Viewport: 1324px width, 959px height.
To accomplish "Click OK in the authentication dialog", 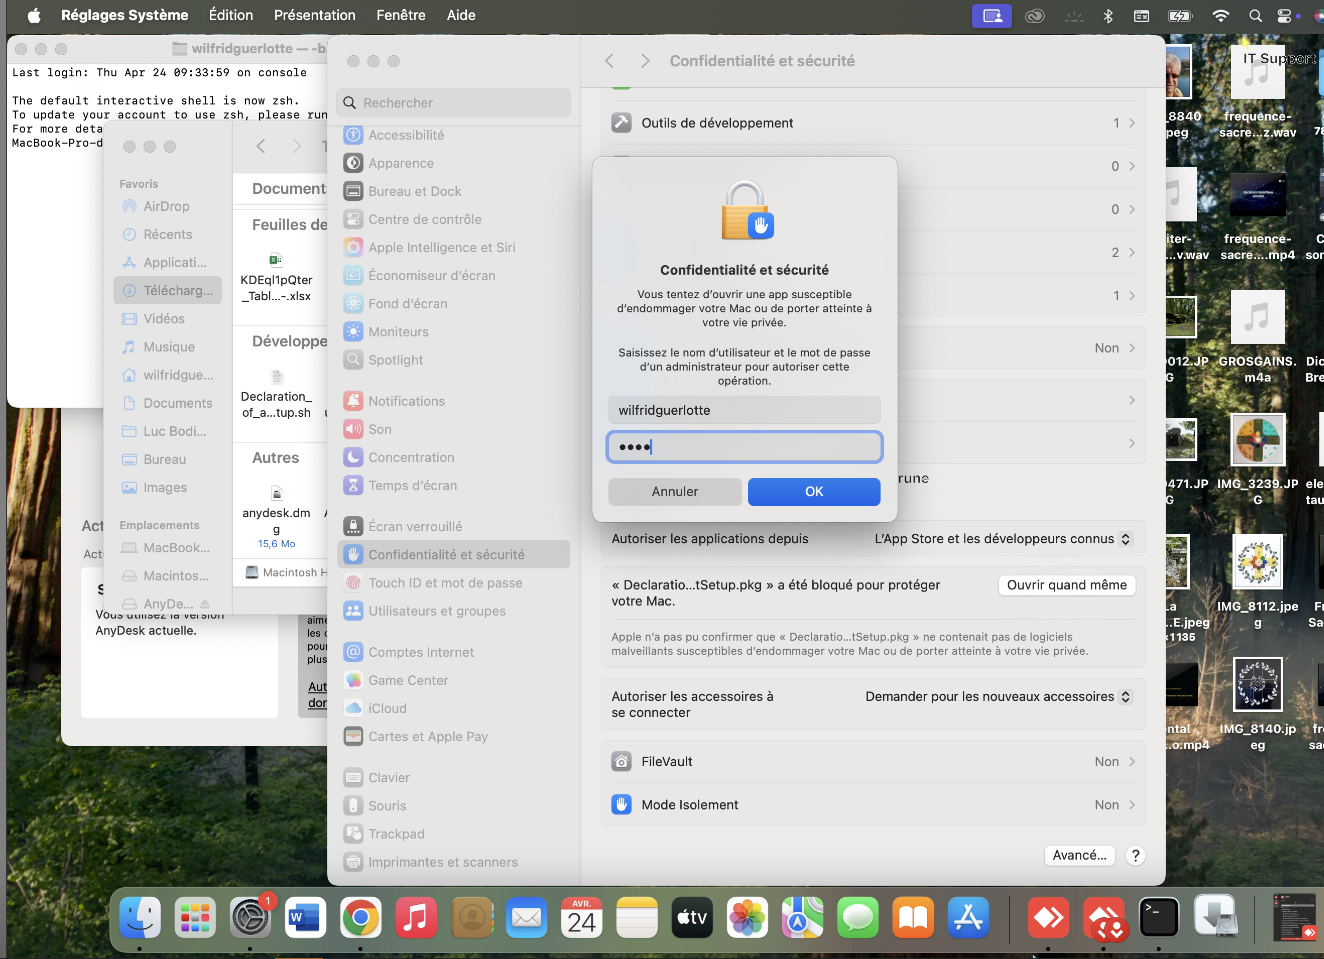I will tap(814, 491).
